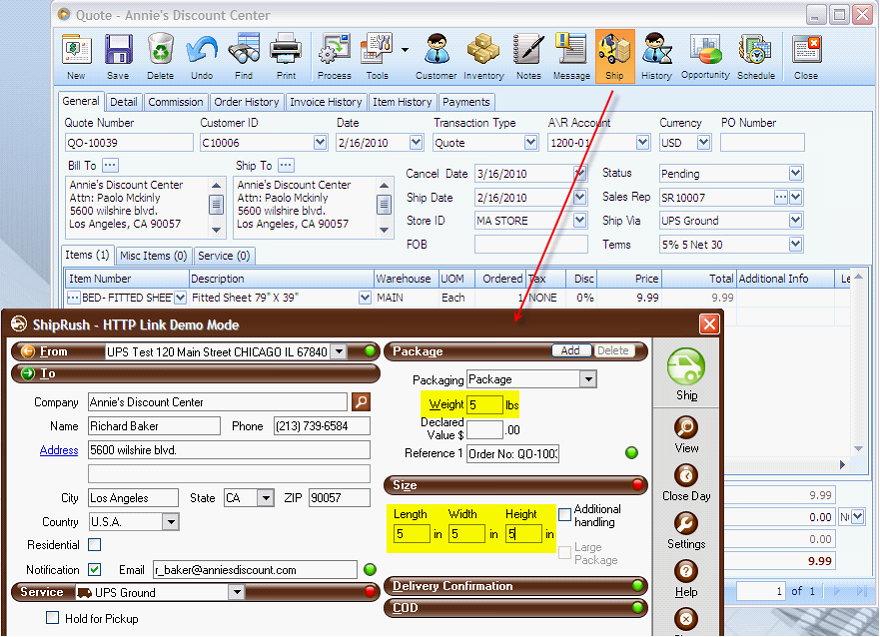Open the Currency dropdown arrow
This screenshot has height=637, width=880.
(x=703, y=143)
